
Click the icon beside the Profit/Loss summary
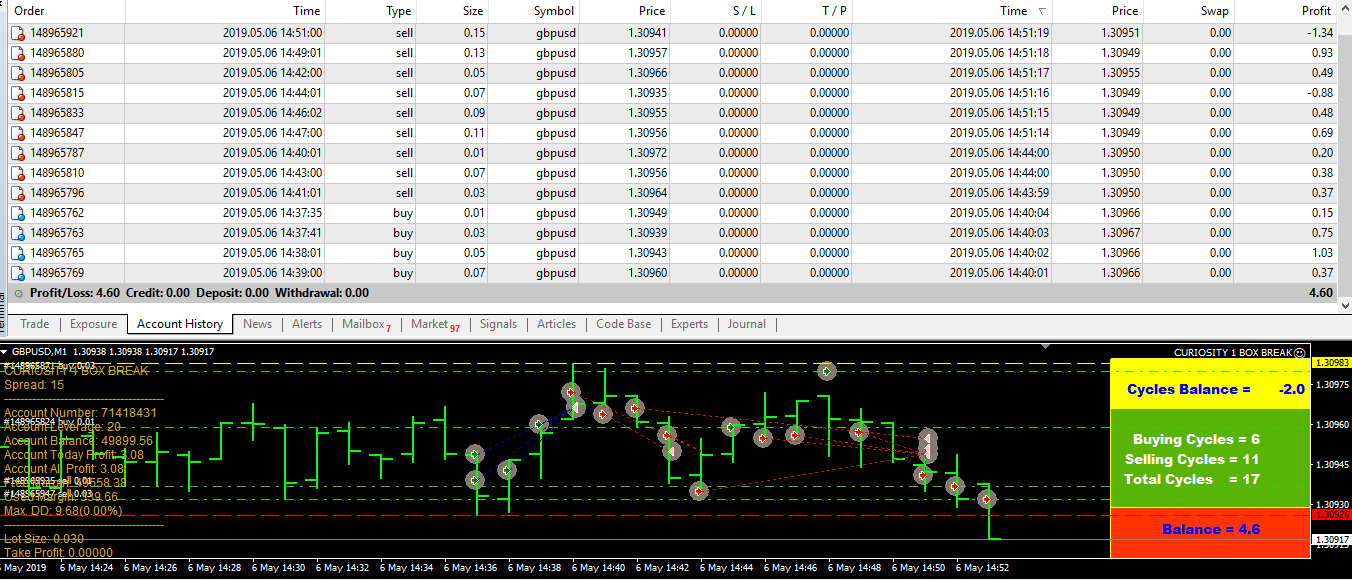click(19, 294)
